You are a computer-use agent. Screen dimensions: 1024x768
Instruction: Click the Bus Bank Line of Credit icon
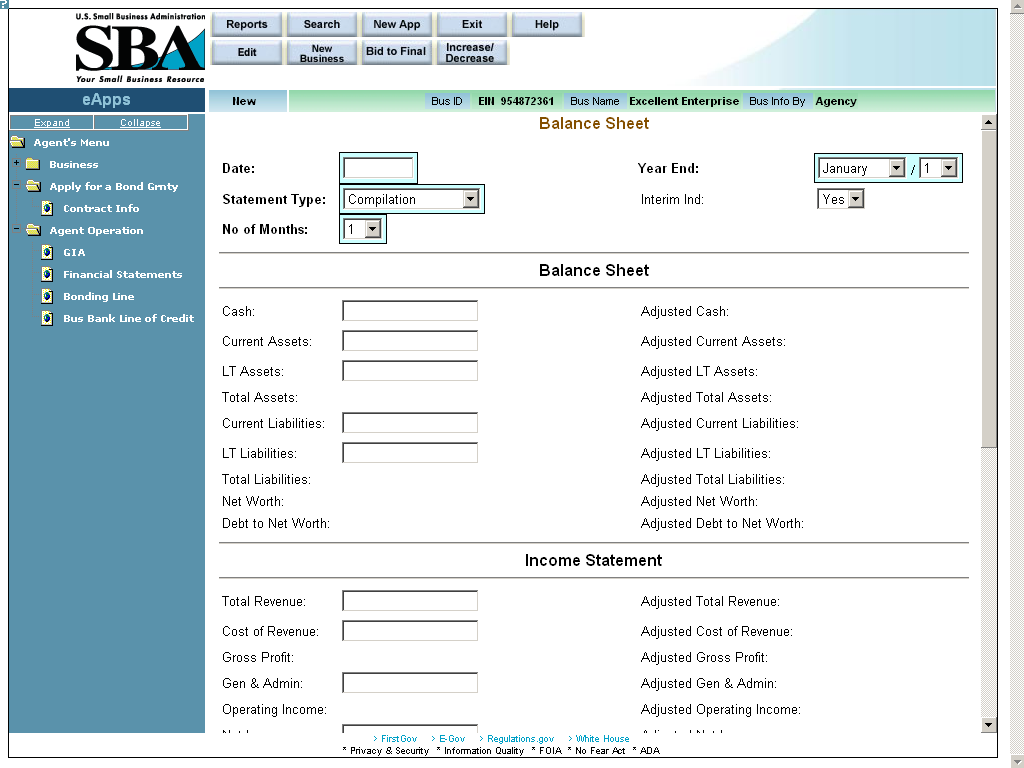pos(47,319)
